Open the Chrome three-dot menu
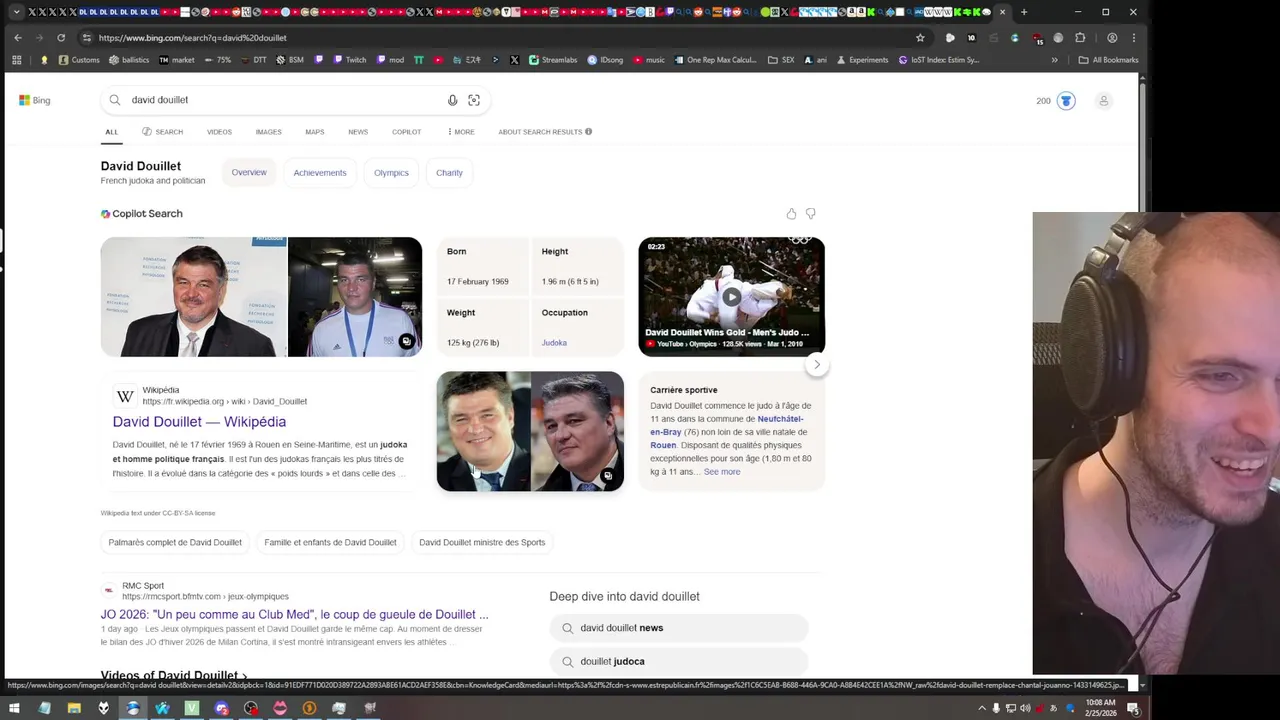The width and height of the screenshot is (1280, 720). point(1133,38)
